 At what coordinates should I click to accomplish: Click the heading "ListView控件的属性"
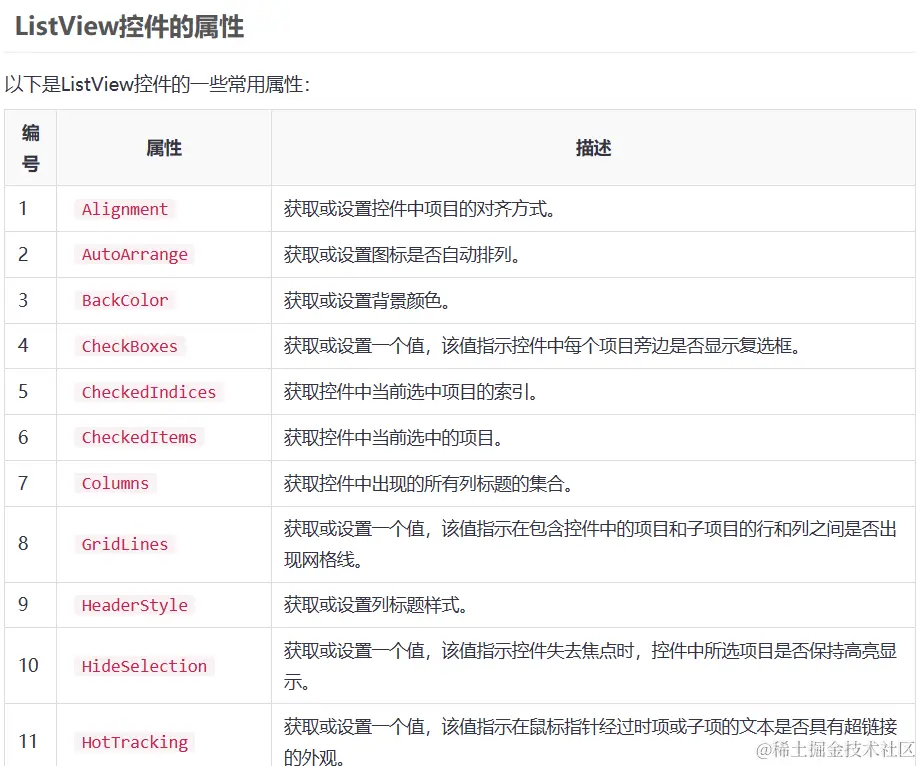[x=129, y=26]
